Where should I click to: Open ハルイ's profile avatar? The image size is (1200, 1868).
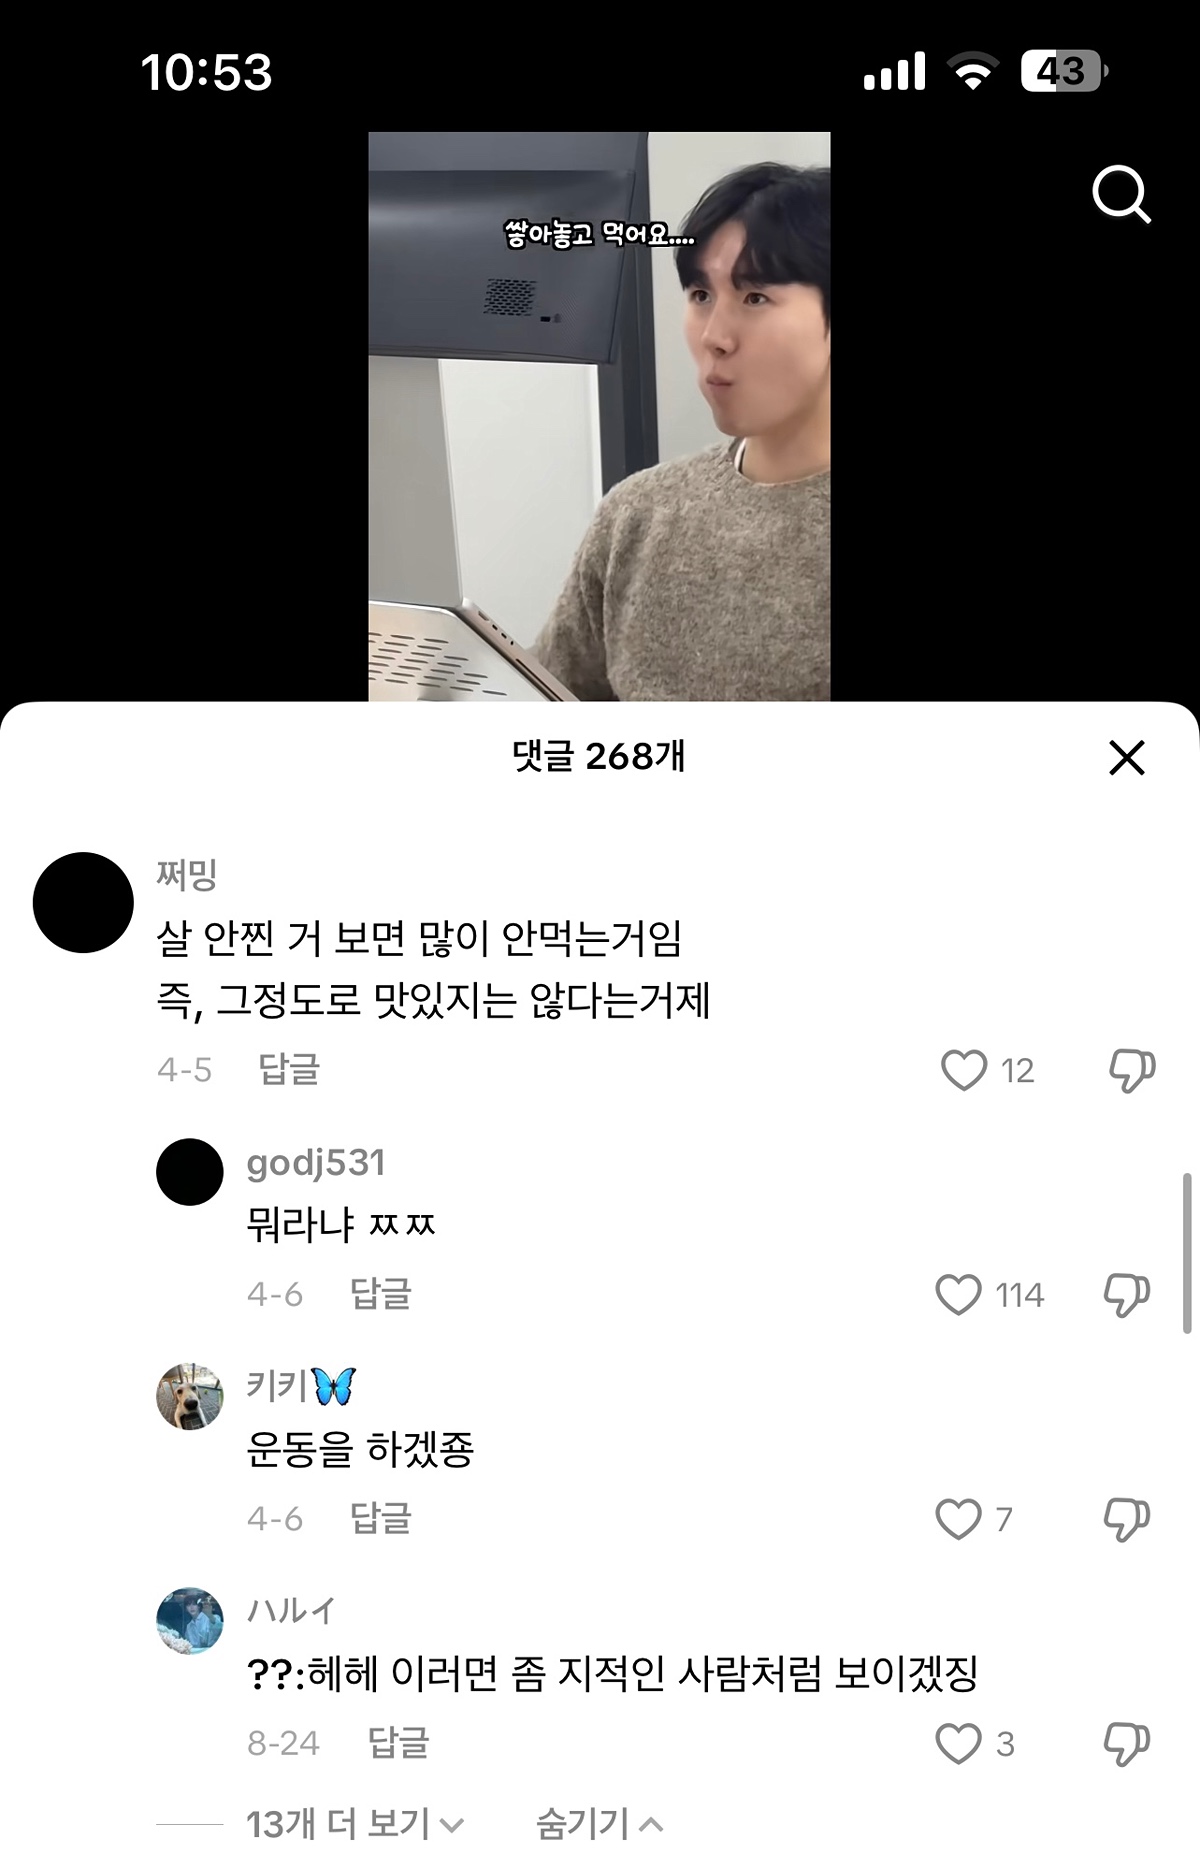point(190,1620)
